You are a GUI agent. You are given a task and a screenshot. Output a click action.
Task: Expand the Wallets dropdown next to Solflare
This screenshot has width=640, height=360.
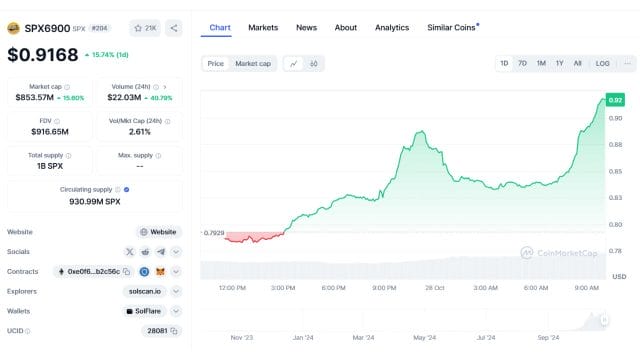coord(176,311)
